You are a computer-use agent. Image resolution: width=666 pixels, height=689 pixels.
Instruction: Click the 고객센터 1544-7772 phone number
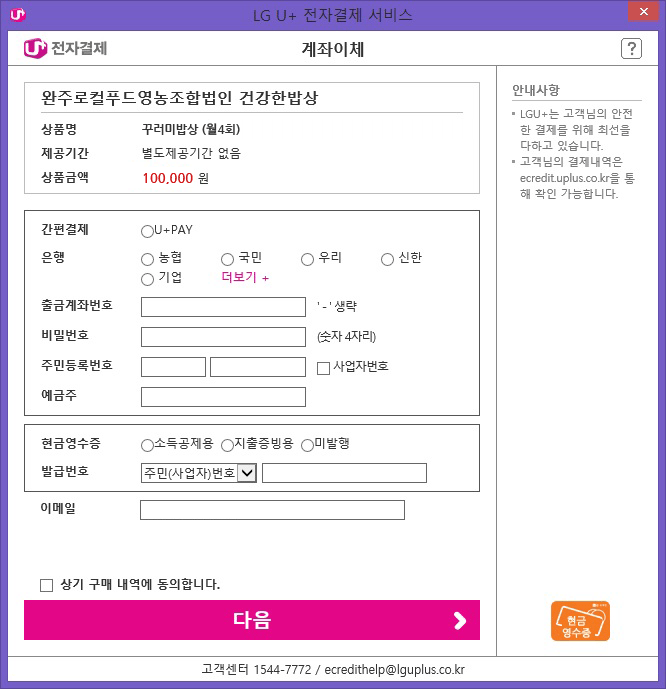(257, 670)
